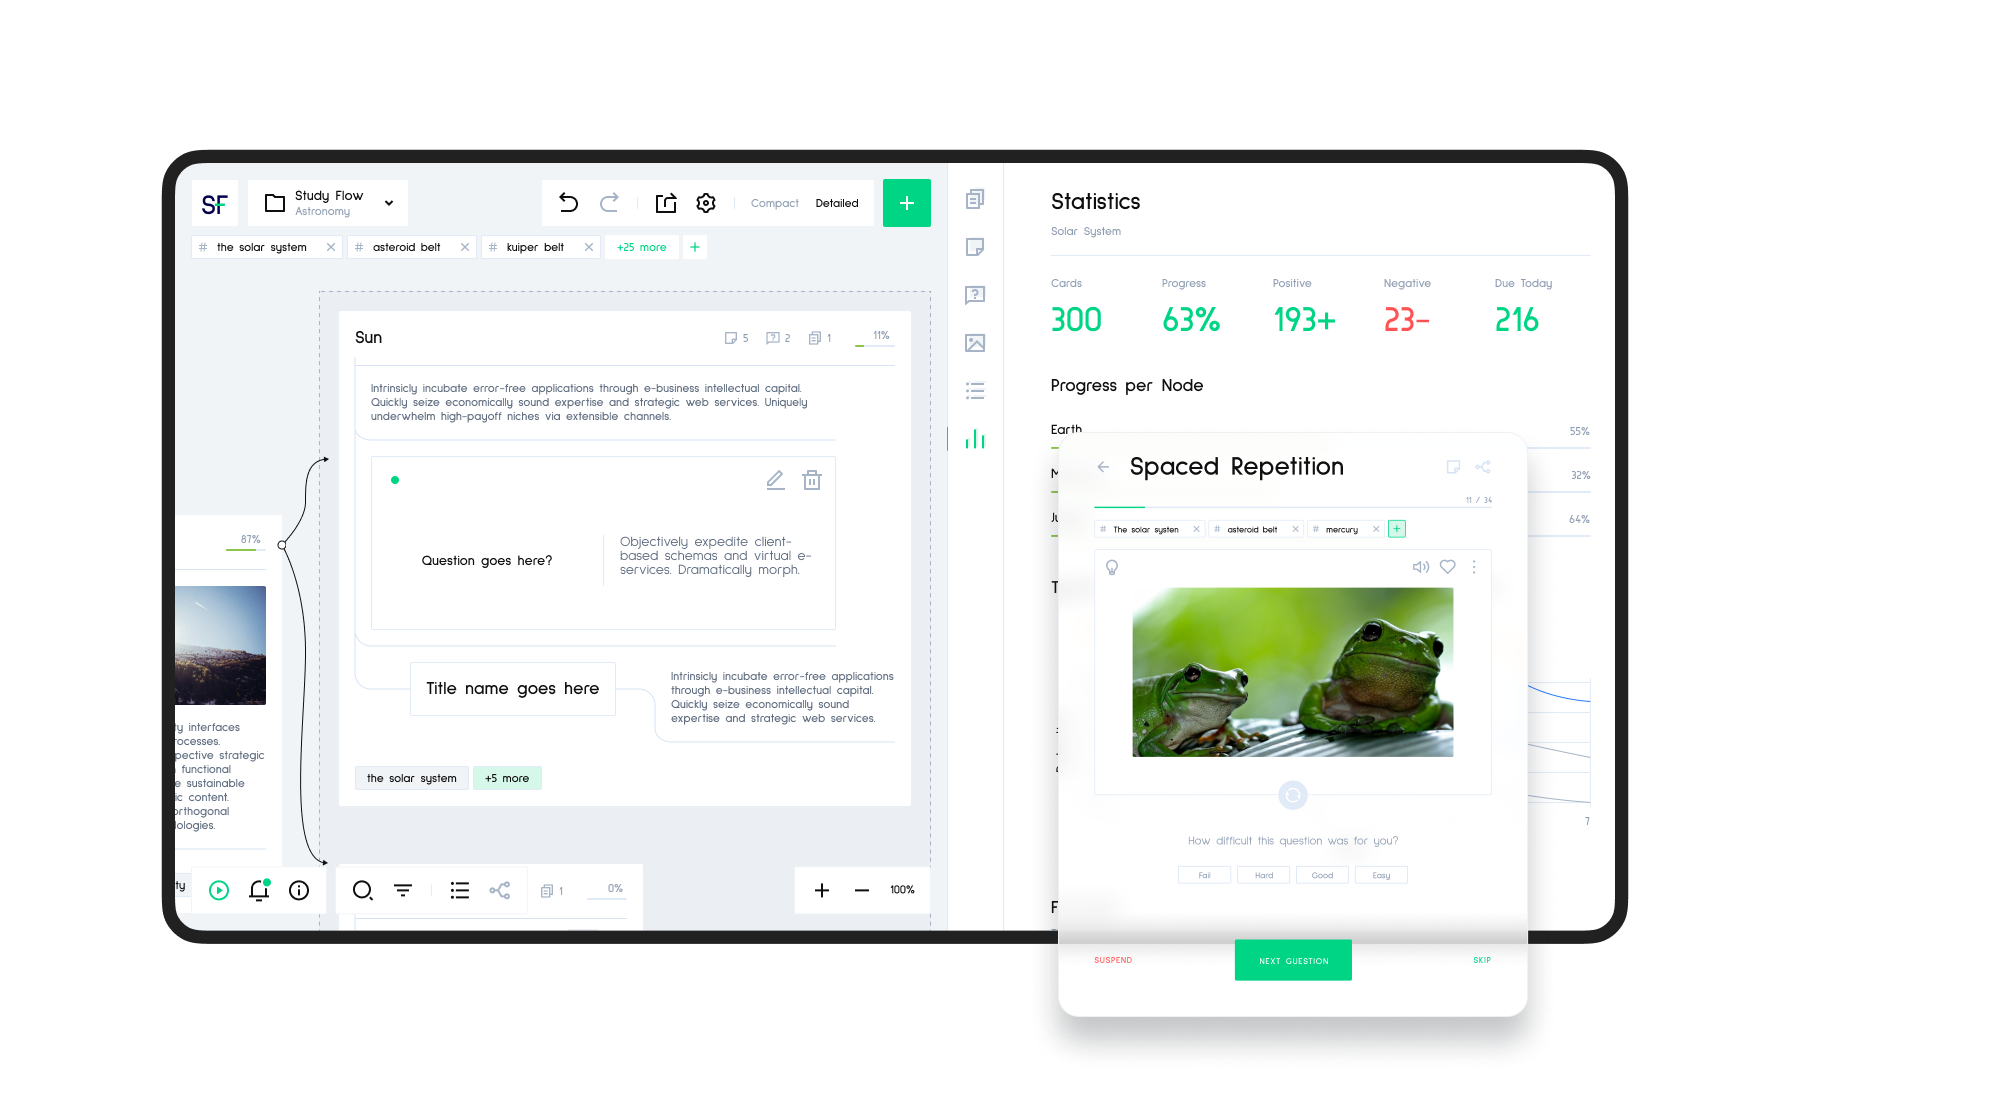Click the list/outline icon in sidebar
This screenshot has width=1994, height=1094.
pos(978,389)
